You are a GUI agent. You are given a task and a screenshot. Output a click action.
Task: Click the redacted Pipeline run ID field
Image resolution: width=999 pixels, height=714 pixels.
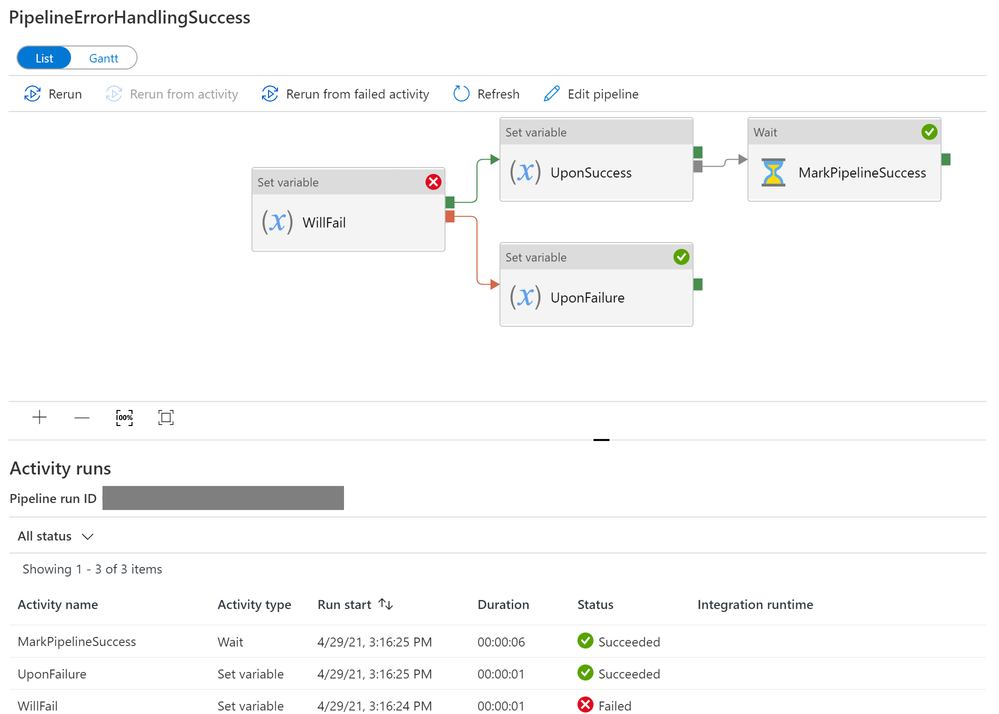223,498
